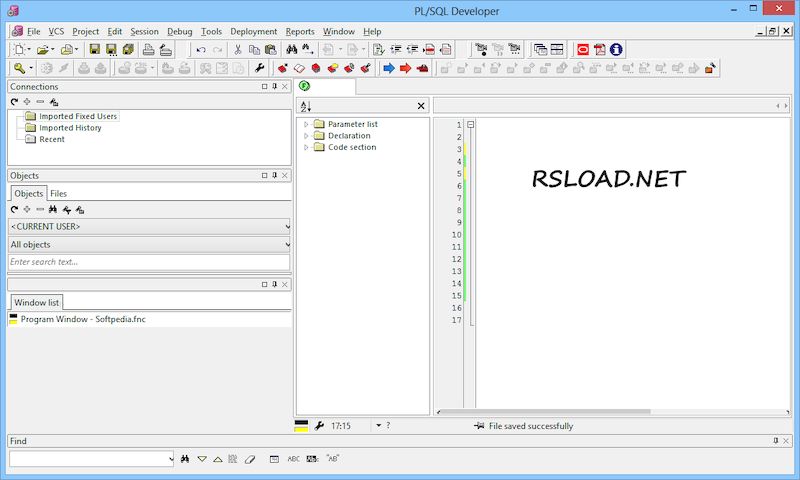Viewport: 800px width, 480px height.
Task: Click the Find previous up triangle
Action: (218, 459)
